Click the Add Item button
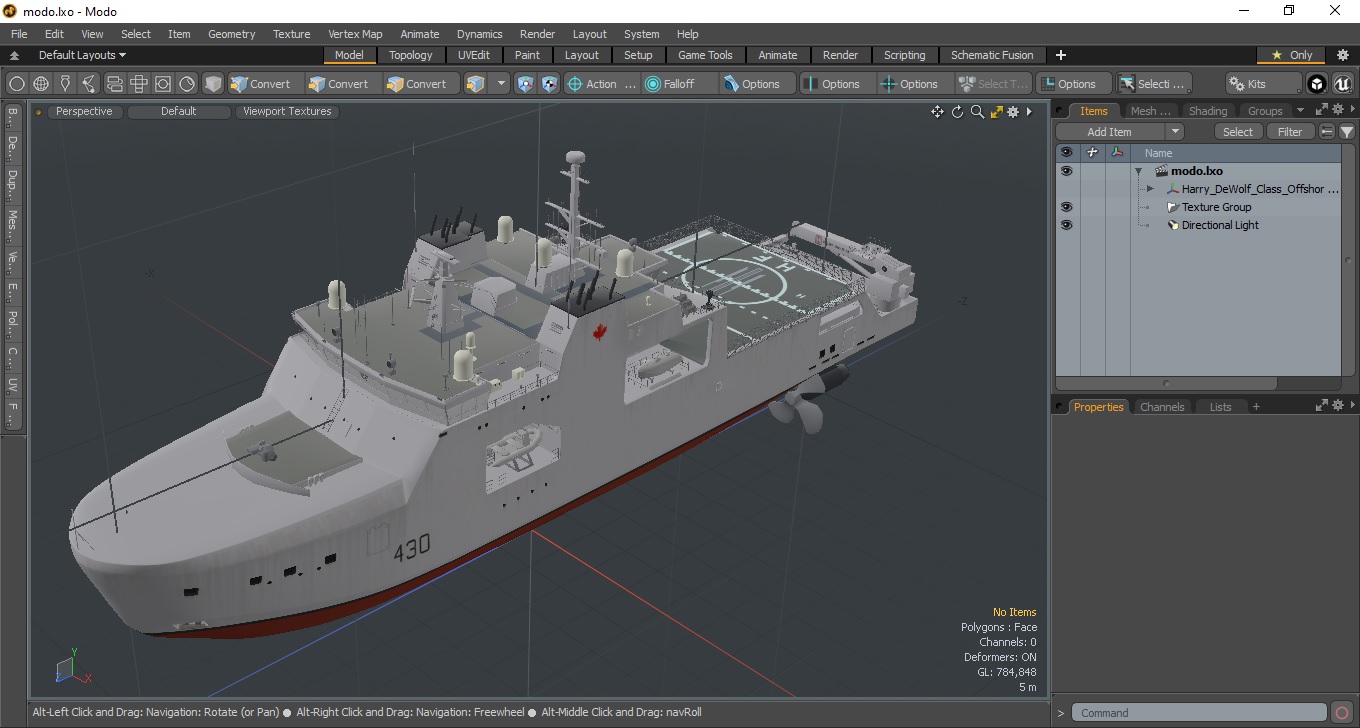1360x728 pixels. [1110, 132]
